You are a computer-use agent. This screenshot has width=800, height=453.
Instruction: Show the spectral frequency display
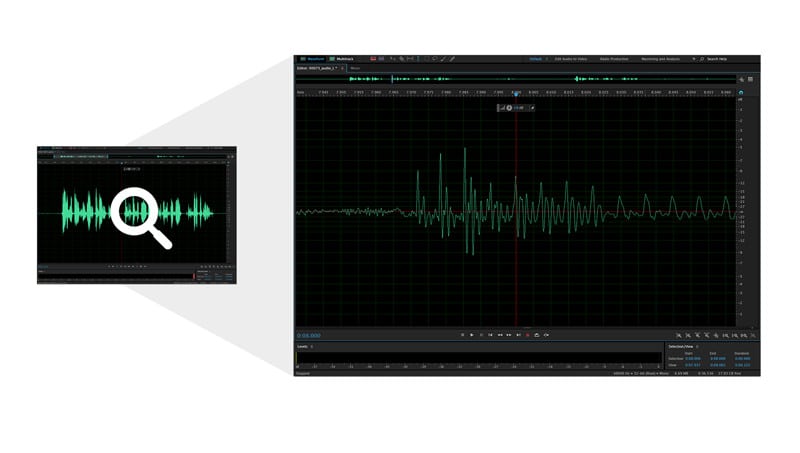coord(373,59)
